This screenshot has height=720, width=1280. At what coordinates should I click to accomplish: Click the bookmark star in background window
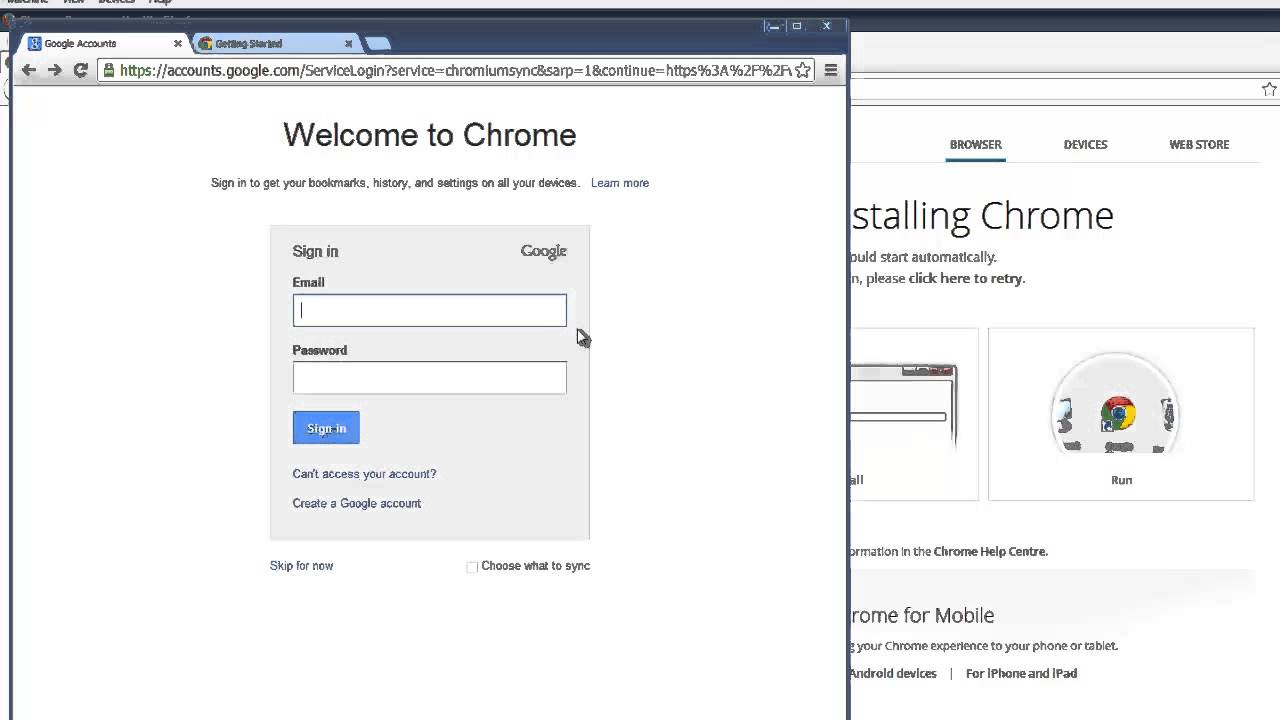pyautogui.click(x=1269, y=89)
